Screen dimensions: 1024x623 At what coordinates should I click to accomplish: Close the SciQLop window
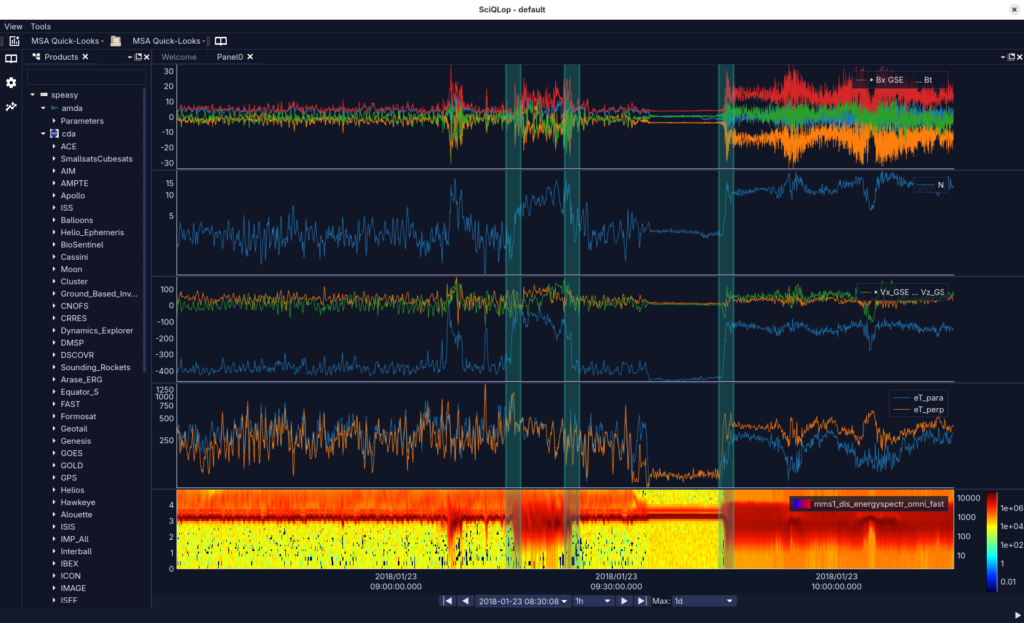1014,9
